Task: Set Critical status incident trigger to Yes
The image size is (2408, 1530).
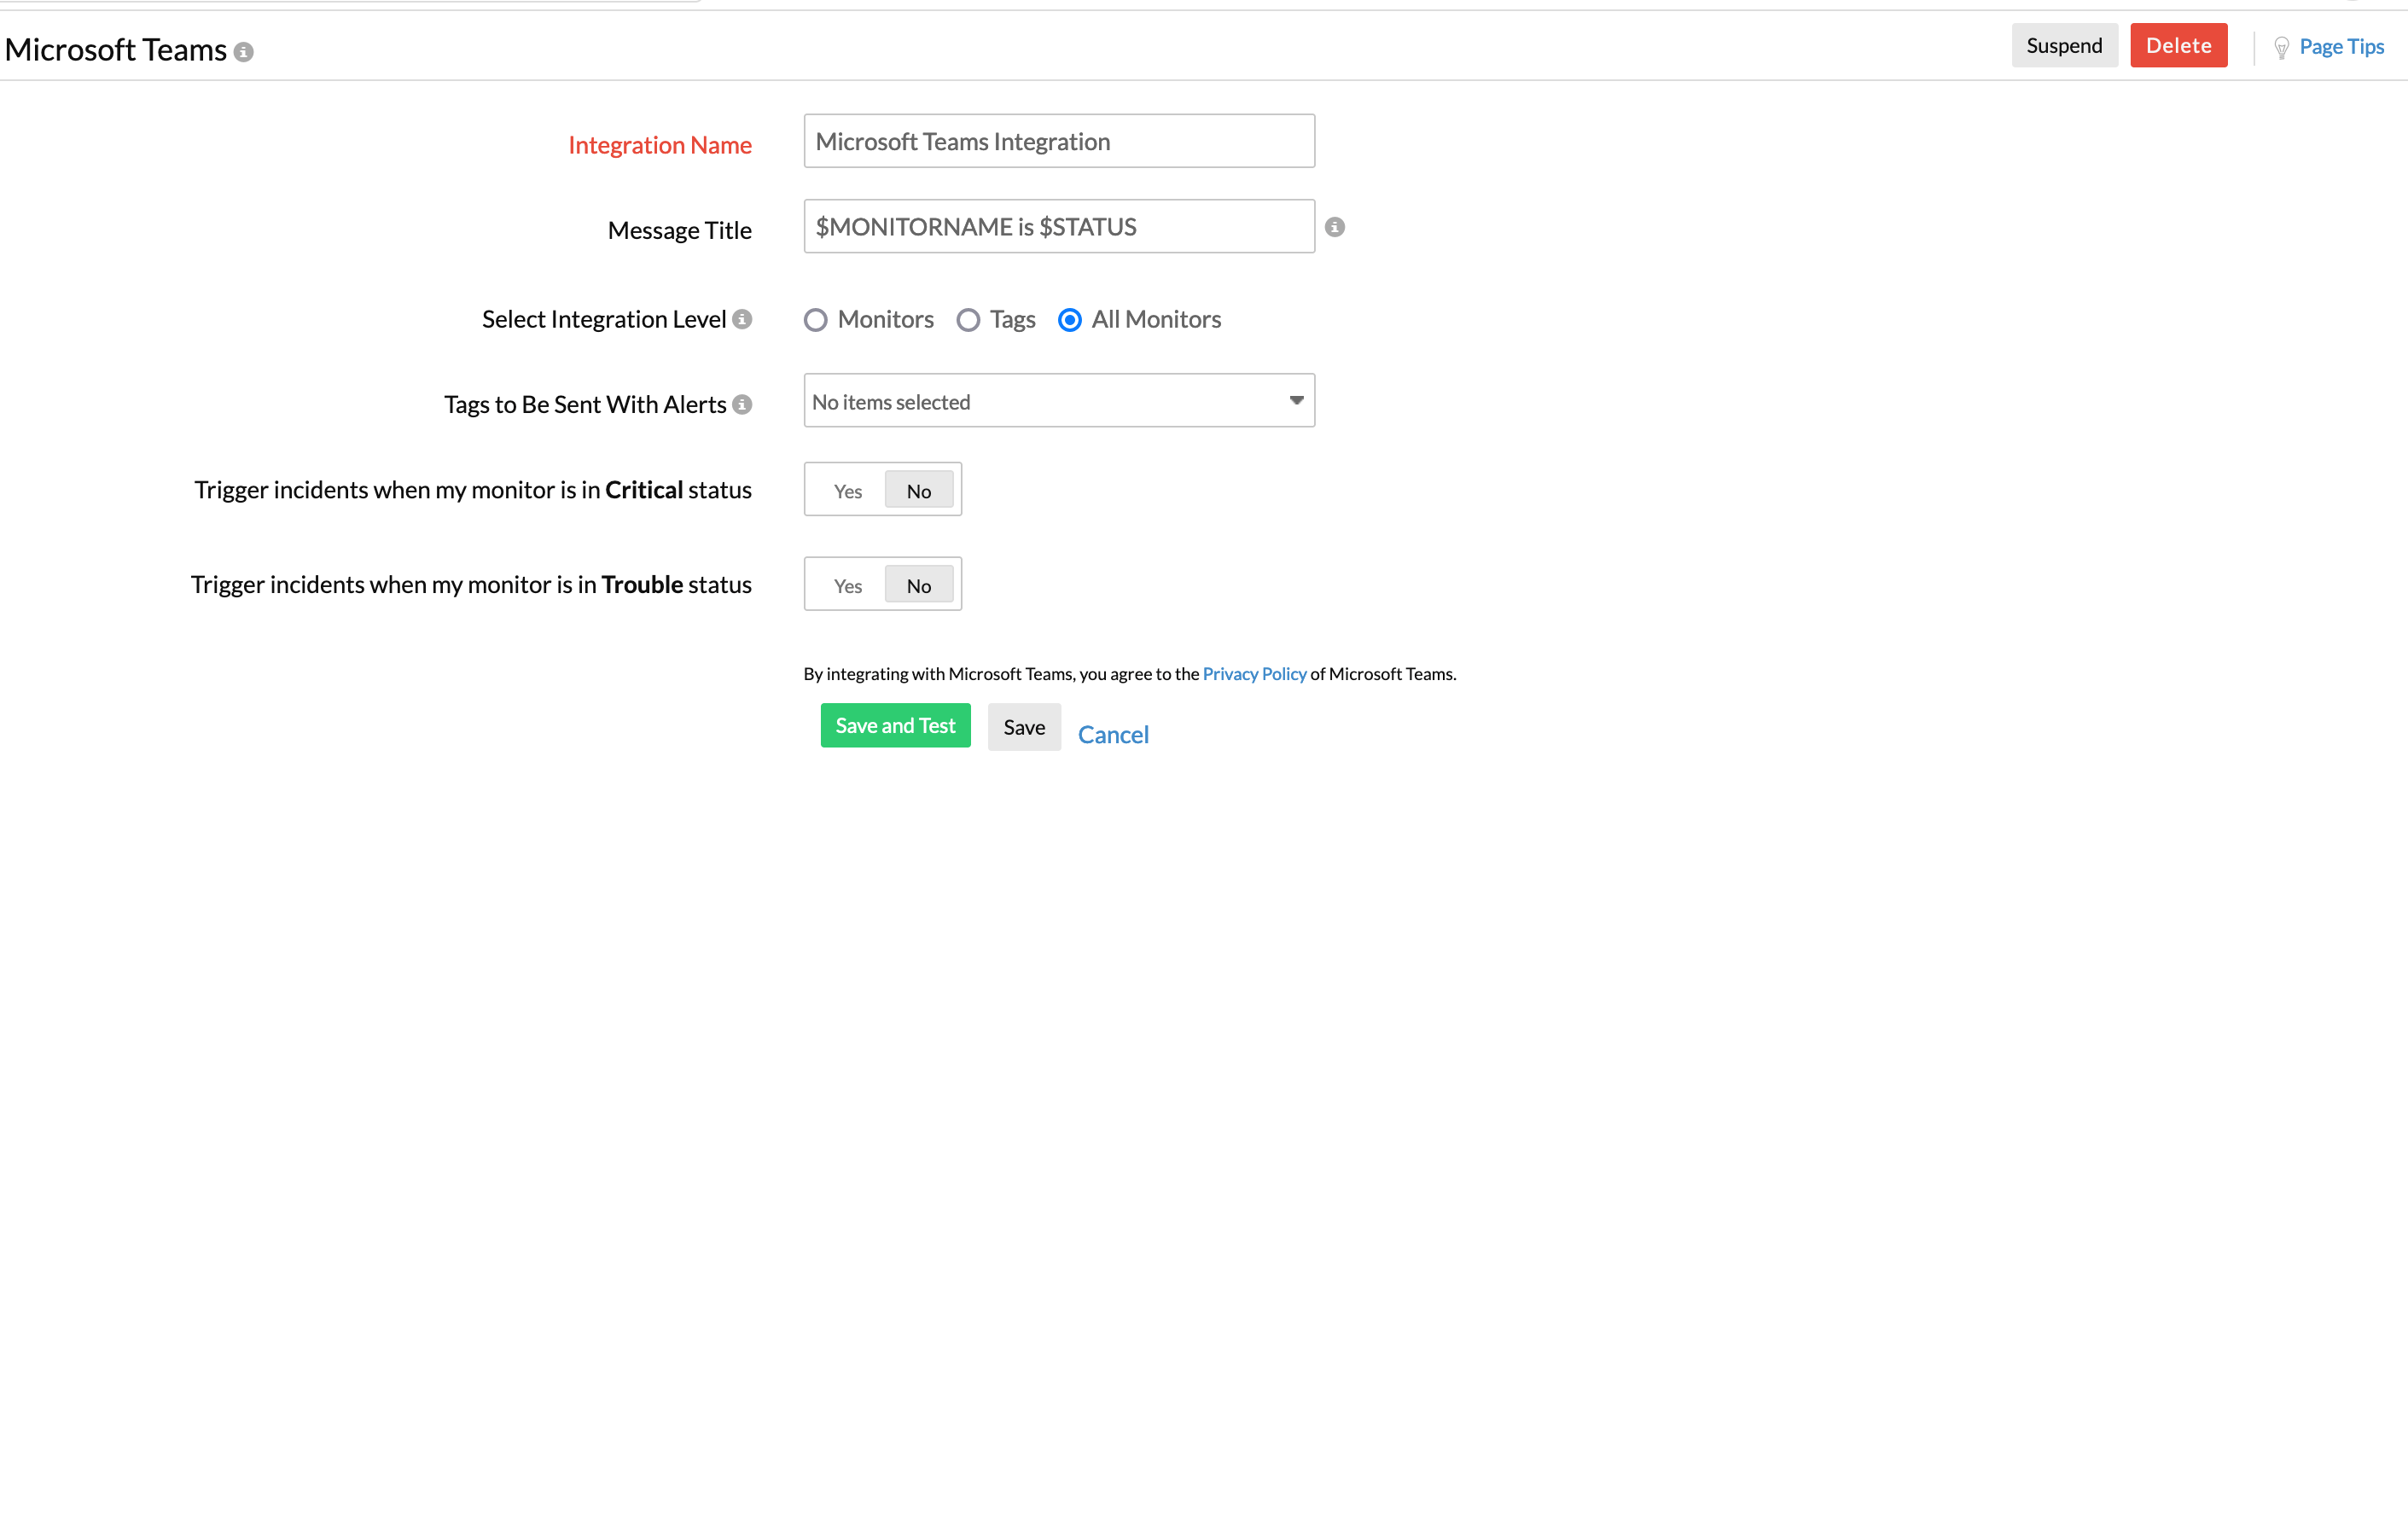Action: [847, 491]
